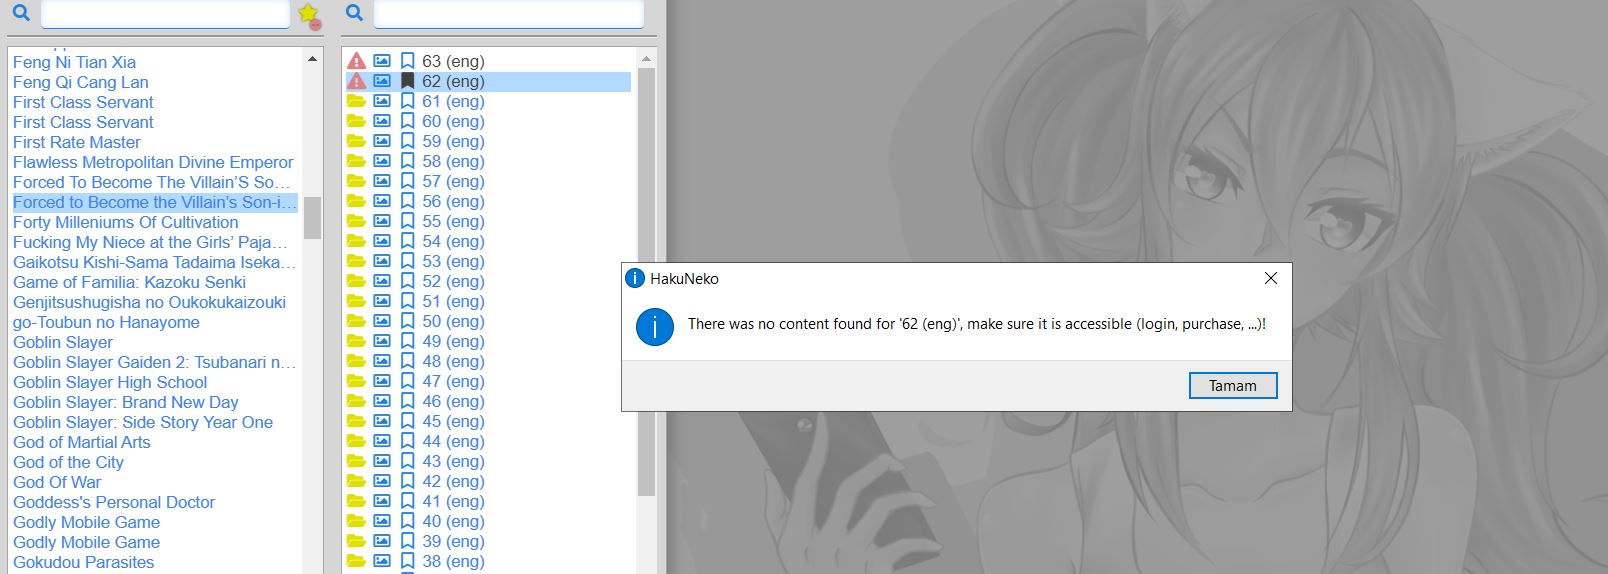
Task: Toggle the read marker on 63 (eng)
Action: click(x=407, y=61)
